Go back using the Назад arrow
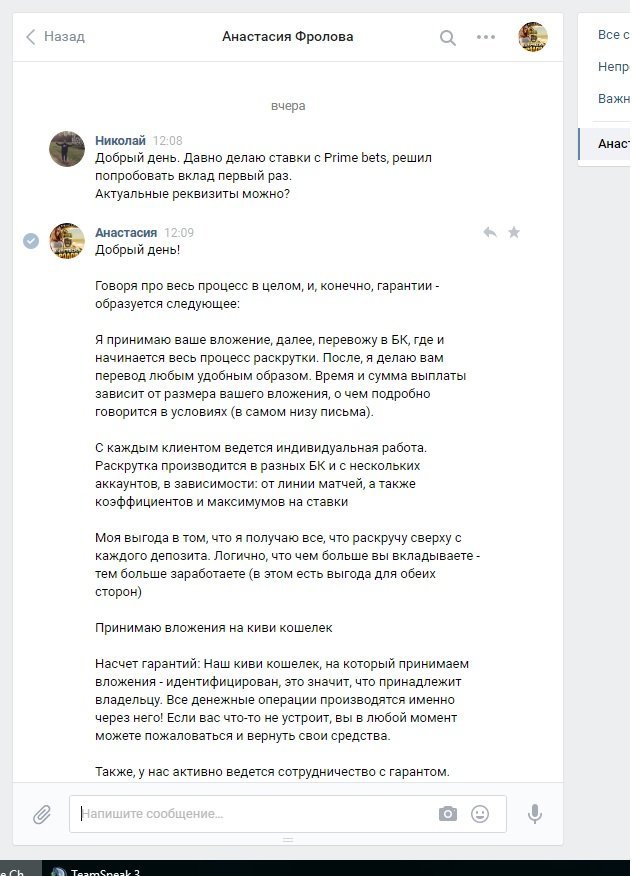632x876 pixels. click(x=55, y=37)
